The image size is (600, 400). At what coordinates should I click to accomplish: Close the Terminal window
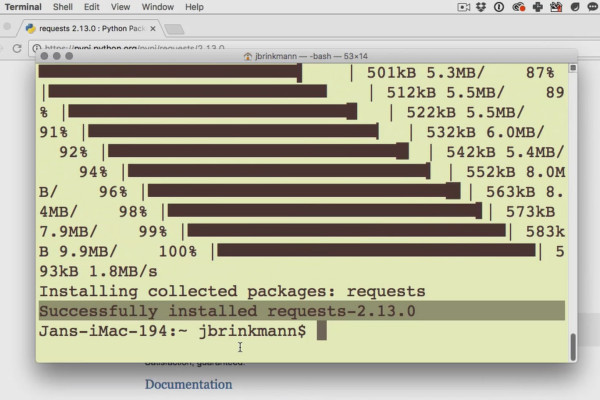(44, 56)
